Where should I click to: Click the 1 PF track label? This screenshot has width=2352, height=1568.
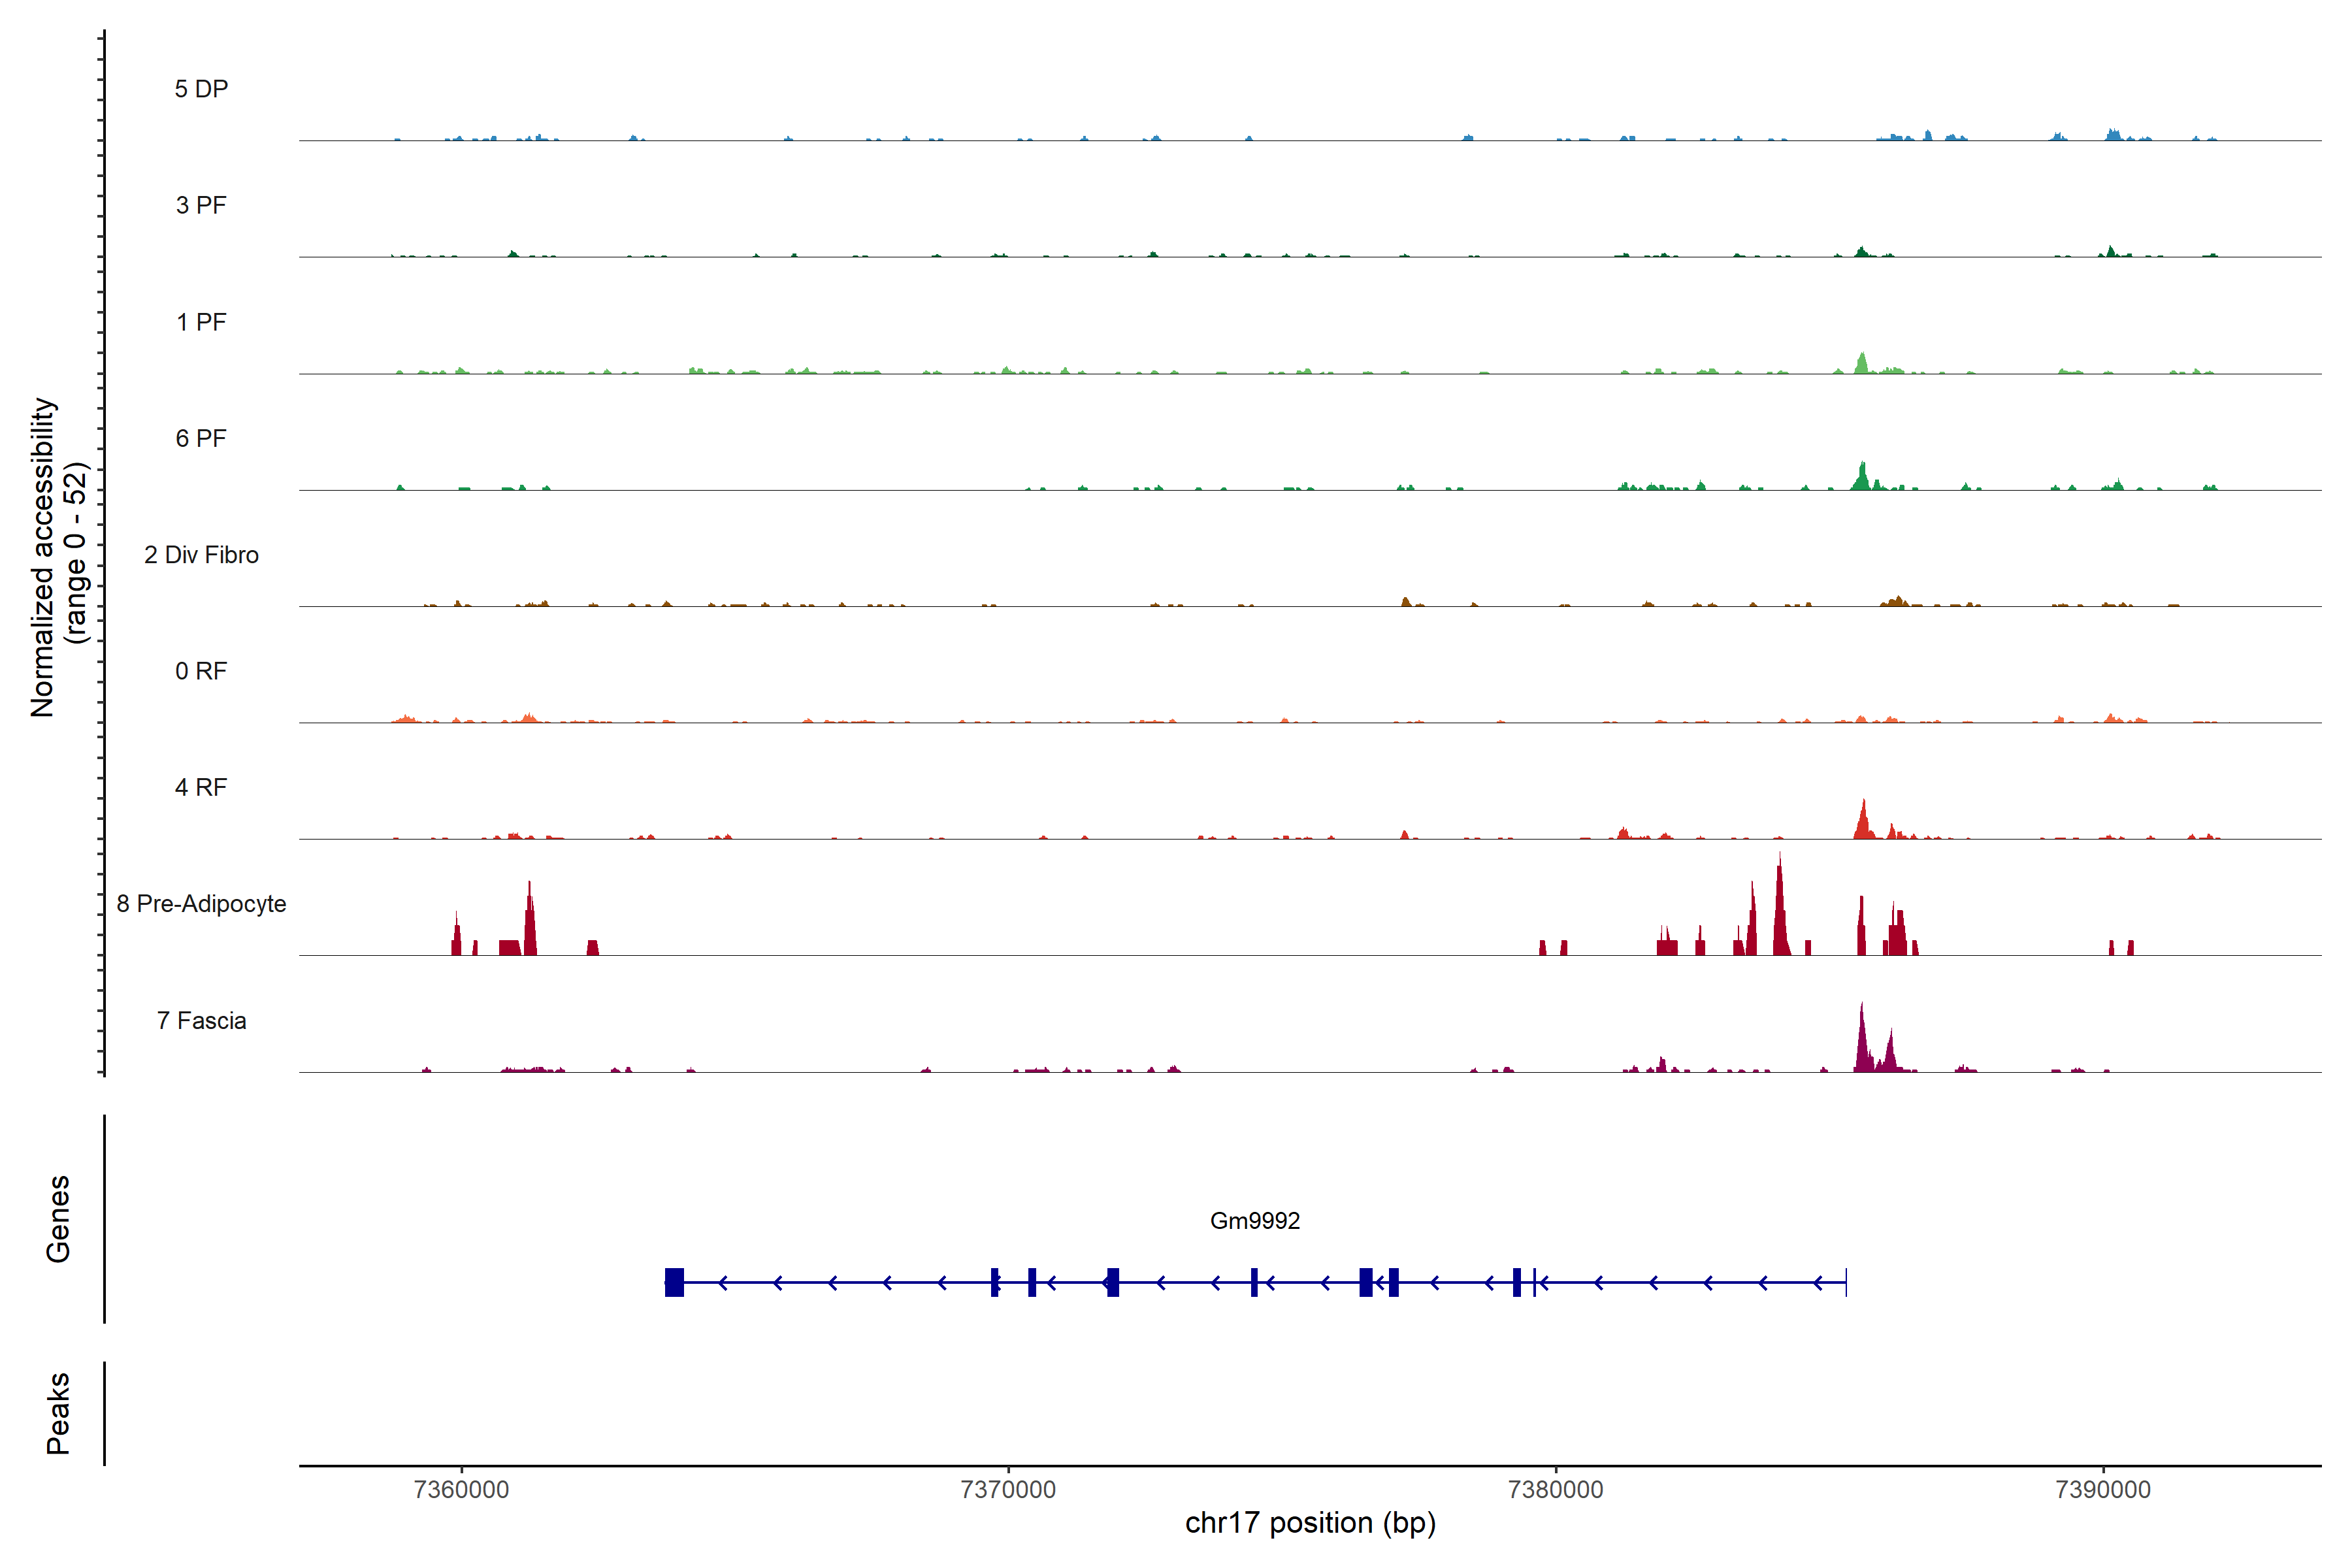(x=201, y=322)
